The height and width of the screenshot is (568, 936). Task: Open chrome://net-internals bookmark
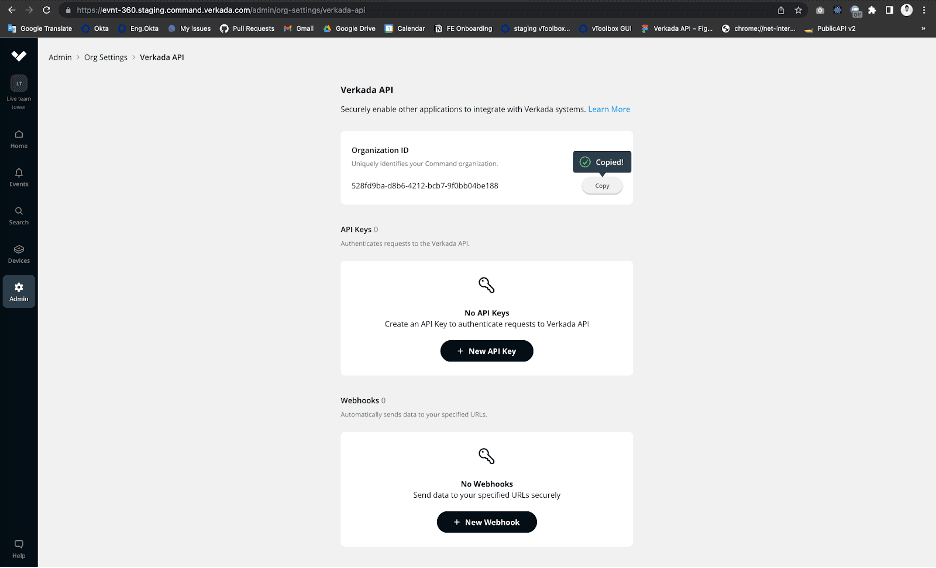759,28
